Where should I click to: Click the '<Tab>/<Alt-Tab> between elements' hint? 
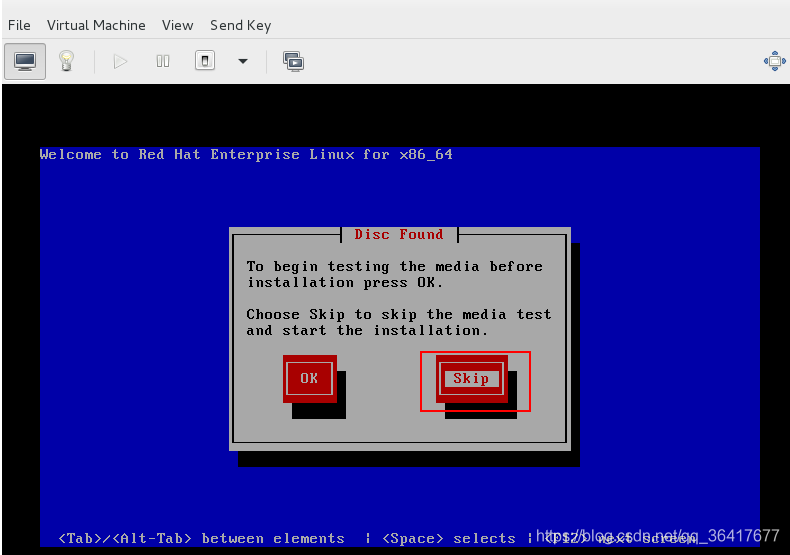202,538
